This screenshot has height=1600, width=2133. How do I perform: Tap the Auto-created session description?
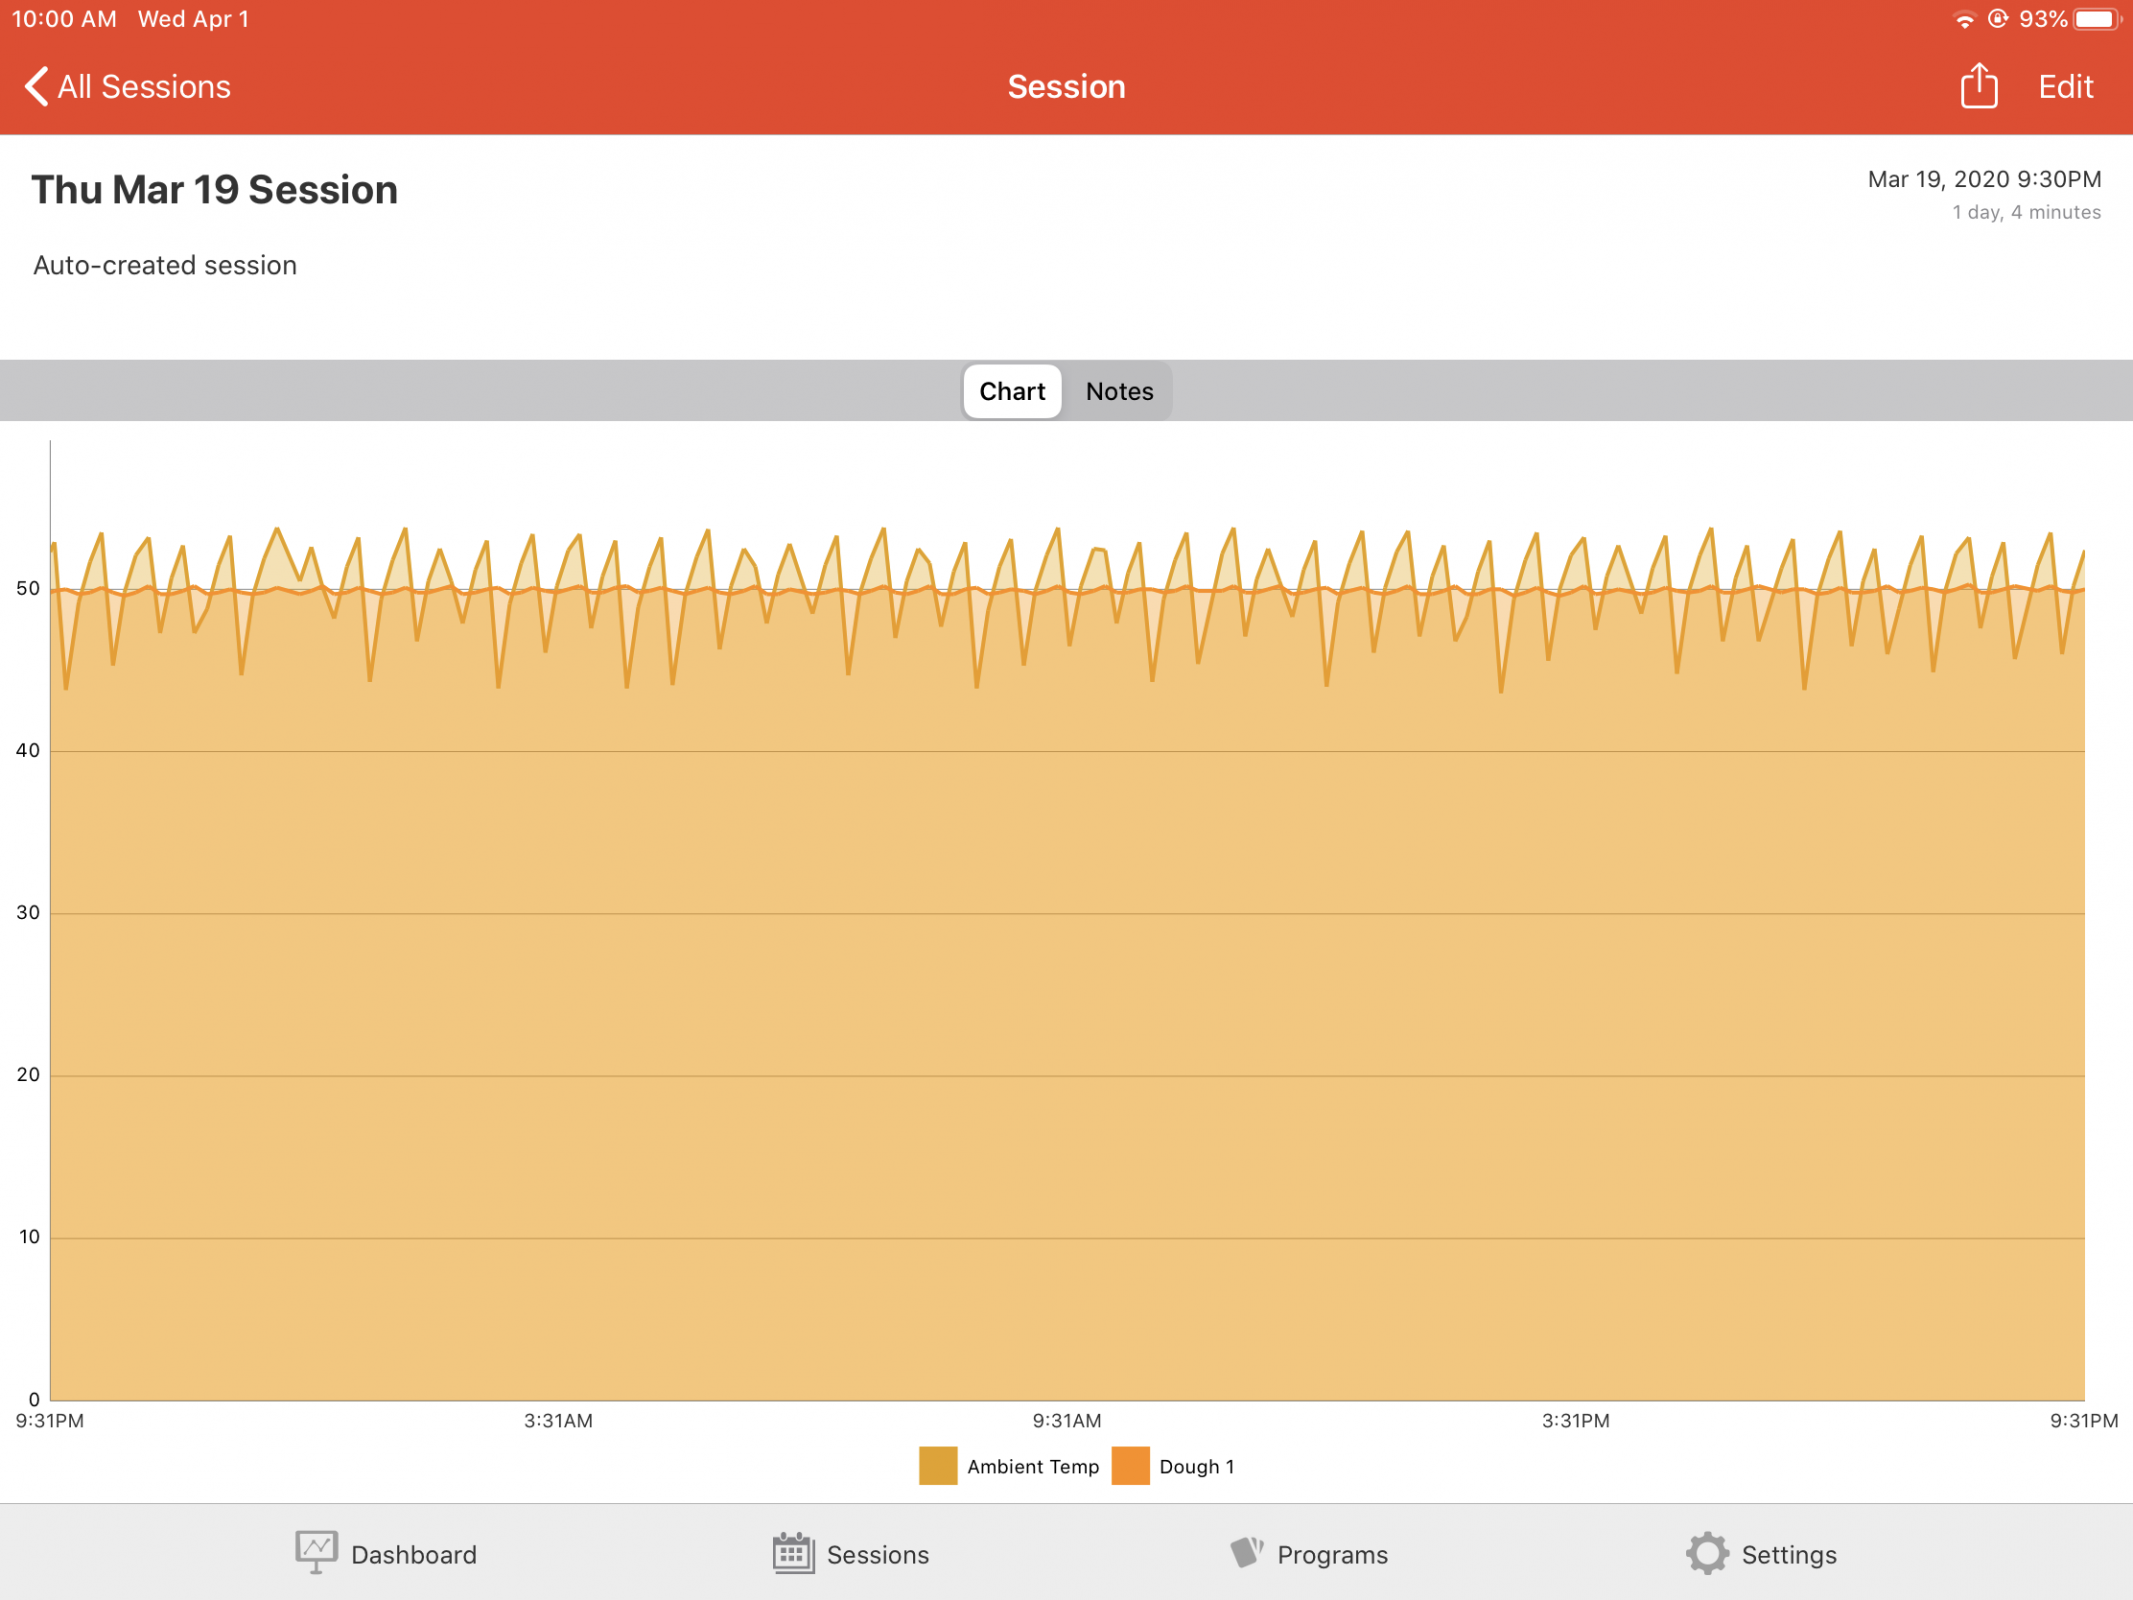165,265
